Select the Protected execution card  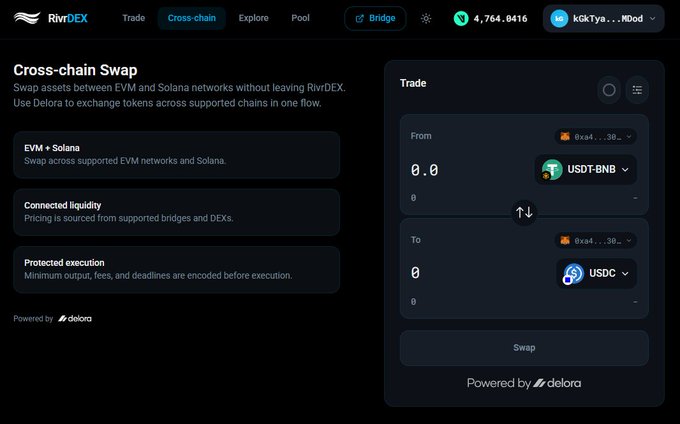(x=177, y=270)
